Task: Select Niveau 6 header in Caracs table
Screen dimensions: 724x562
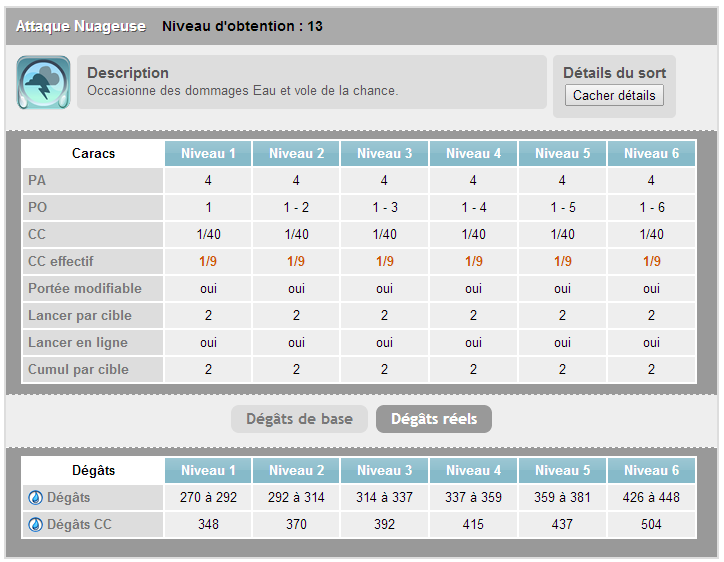Action: [652, 153]
